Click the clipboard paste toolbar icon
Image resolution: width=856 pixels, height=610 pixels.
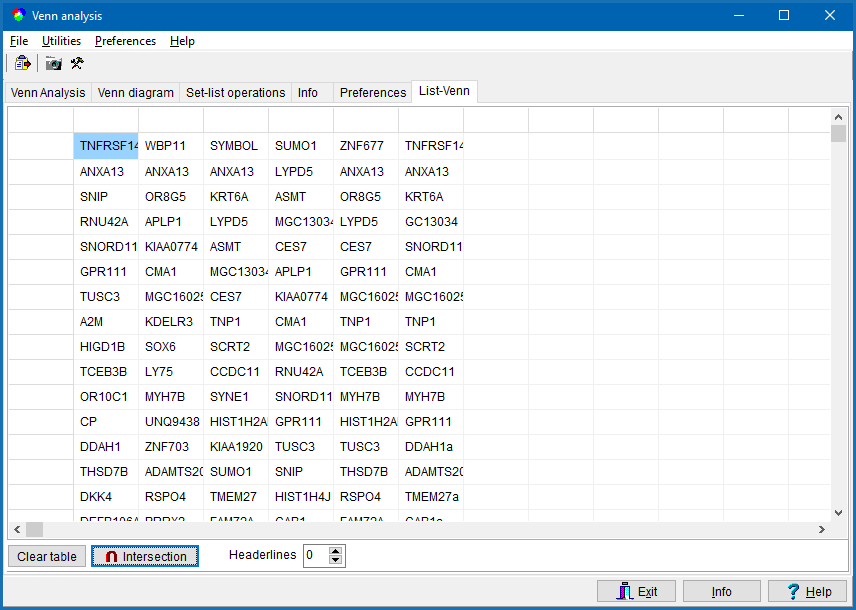22,63
